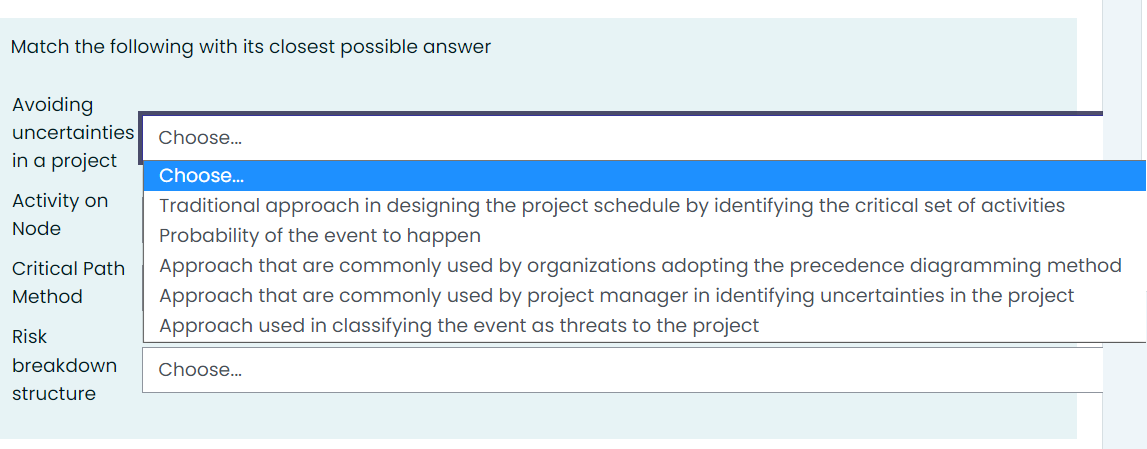
Task: Open the Risk breakdown structure dropdown
Action: point(620,370)
